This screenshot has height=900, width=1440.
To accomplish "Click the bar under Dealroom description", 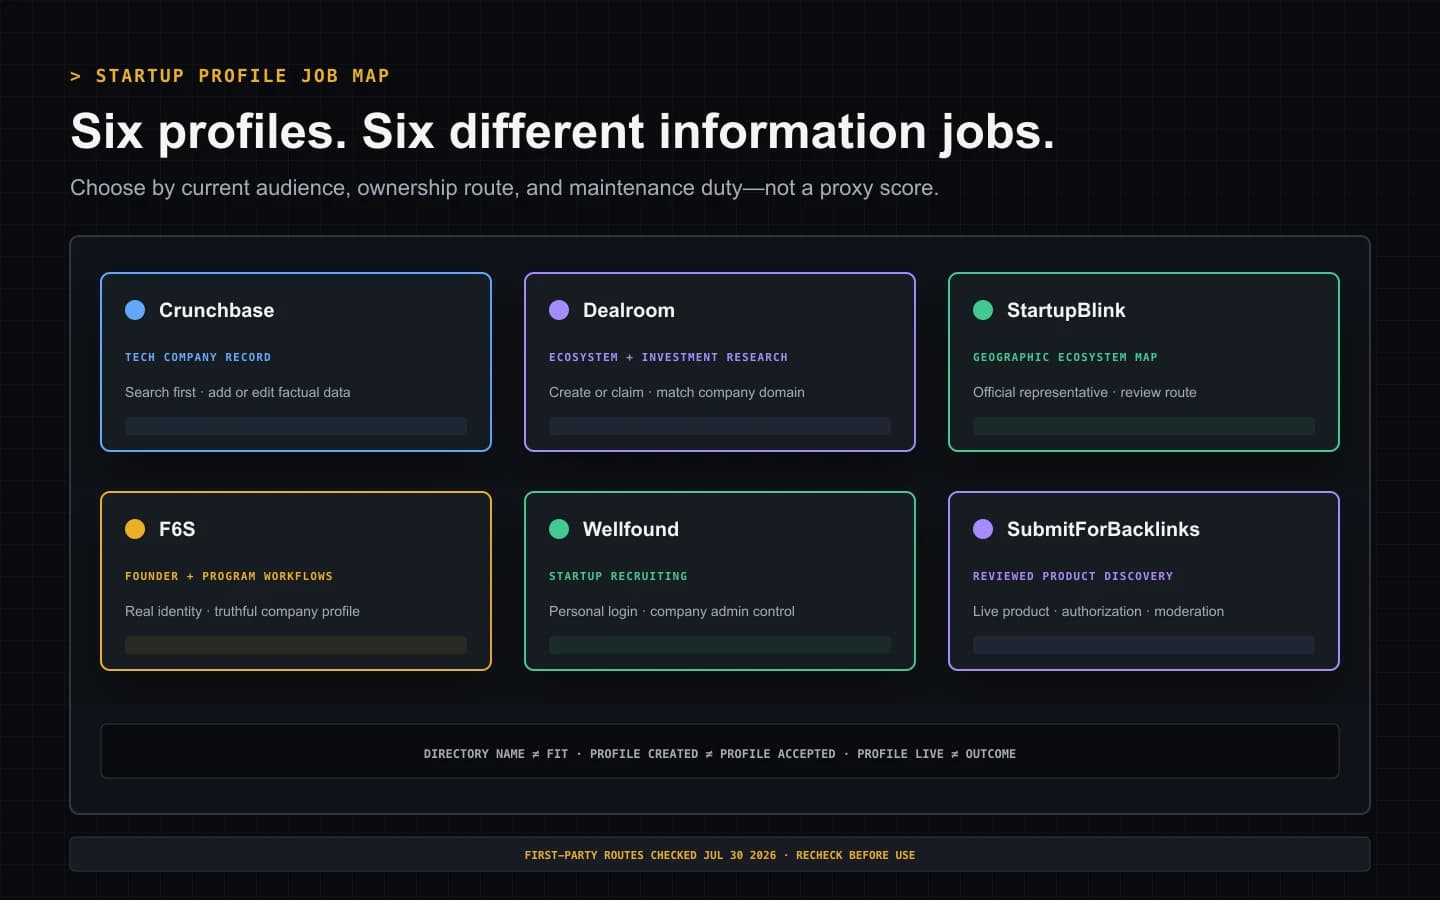I will (x=720, y=426).
